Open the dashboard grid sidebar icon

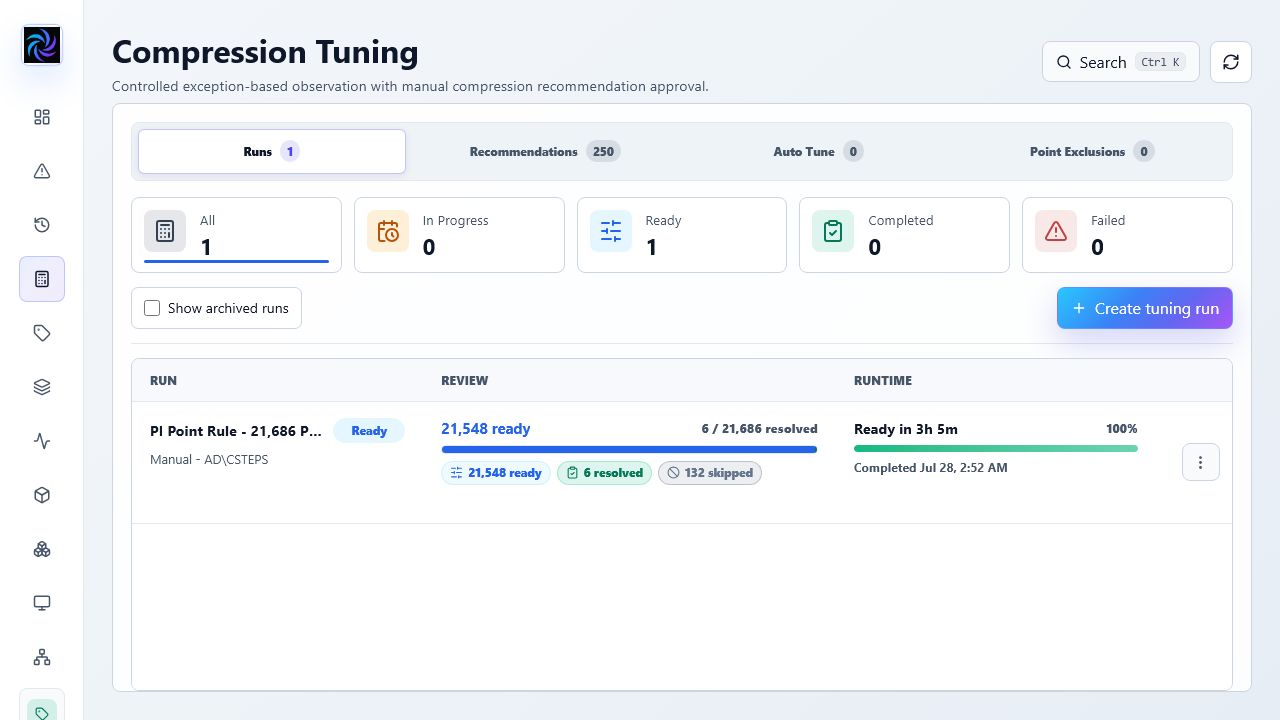[x=42, y=117]
